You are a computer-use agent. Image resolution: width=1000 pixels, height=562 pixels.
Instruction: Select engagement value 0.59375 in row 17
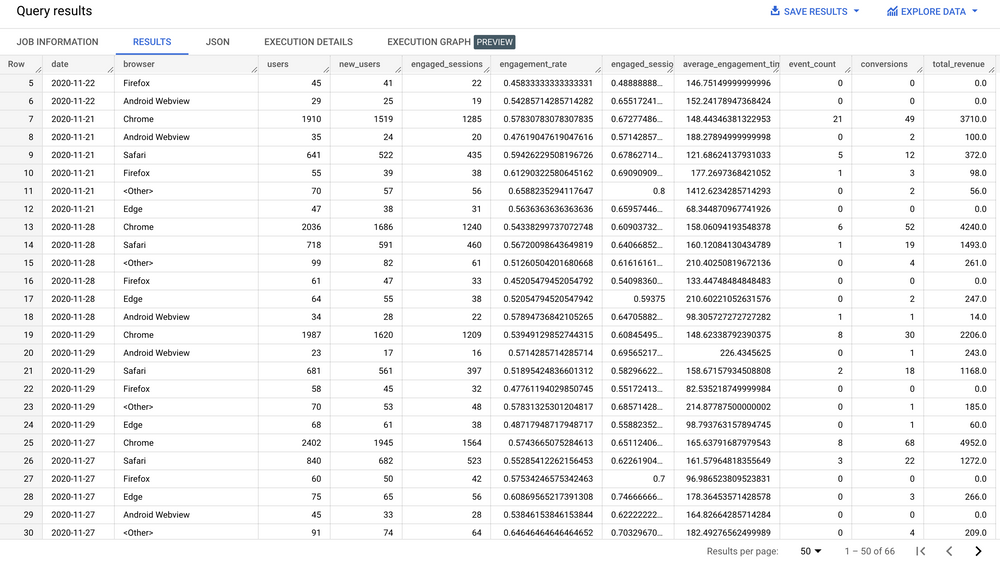(649, 299)
